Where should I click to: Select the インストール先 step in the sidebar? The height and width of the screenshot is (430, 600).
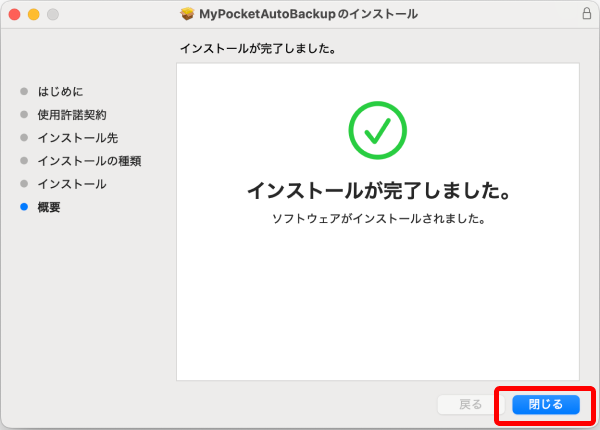coord(77,137)
